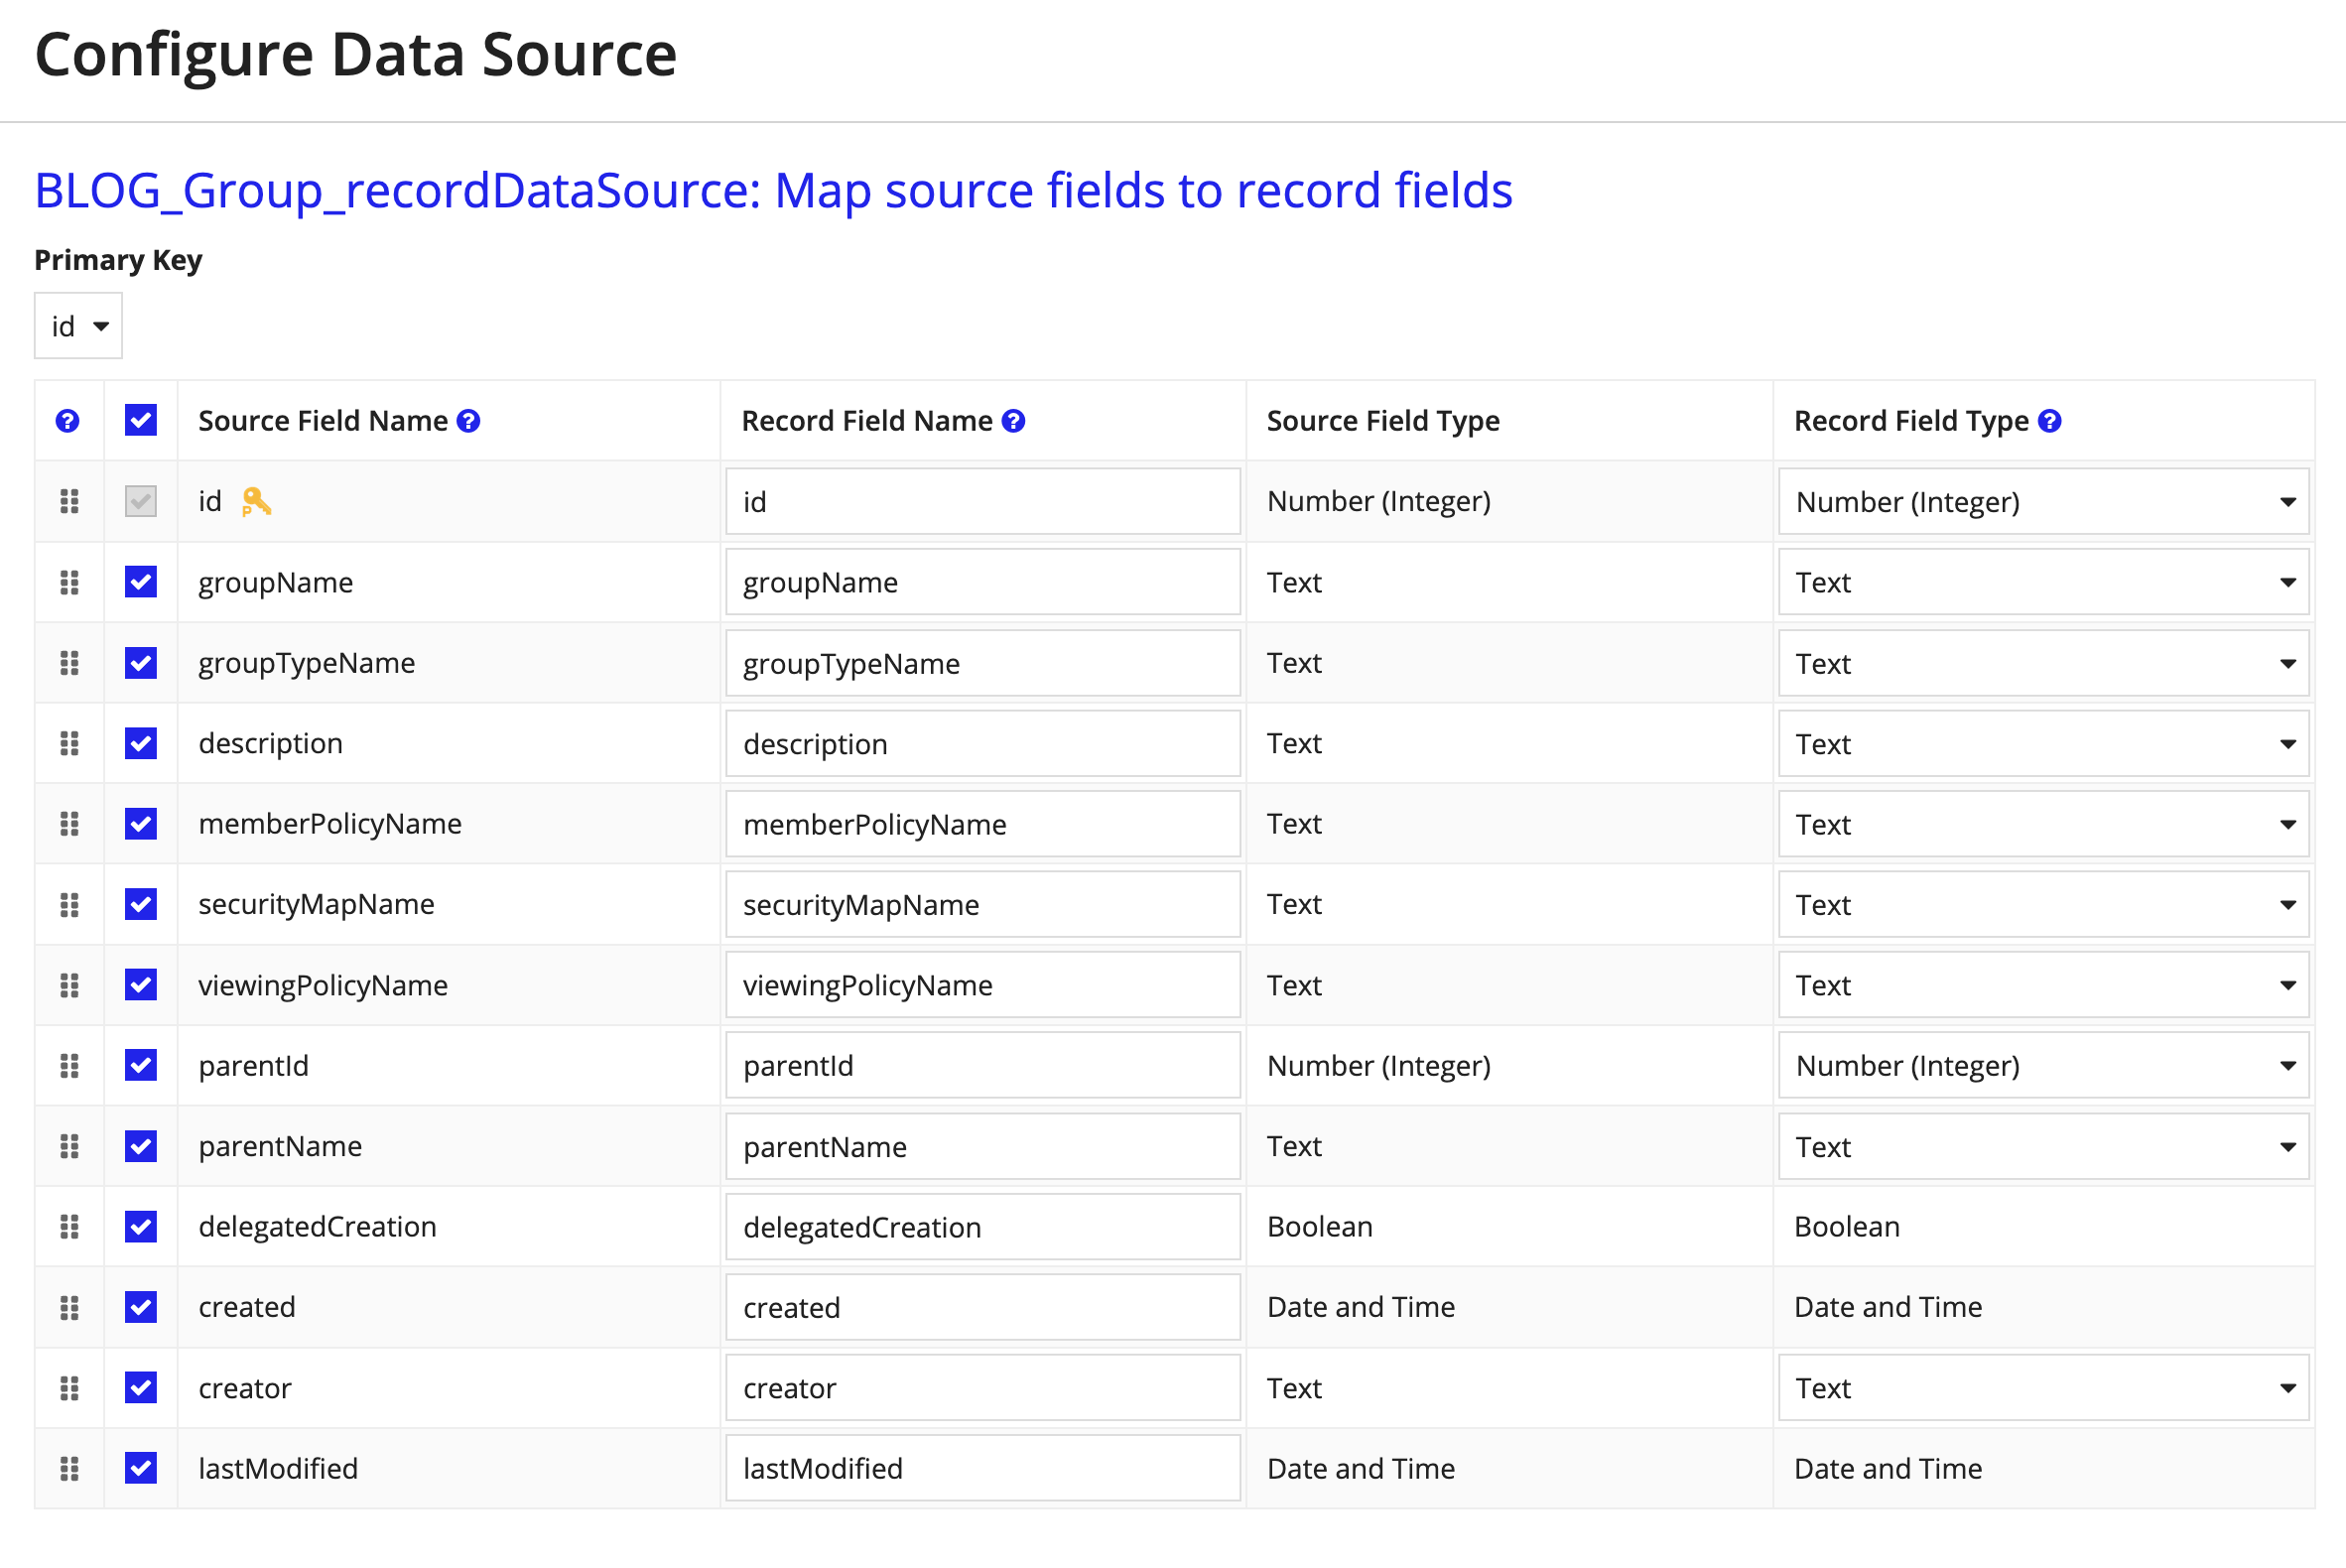Click drag handle of lastModified row
The image size is (2346, 1568).
[x=69, y=1468]
